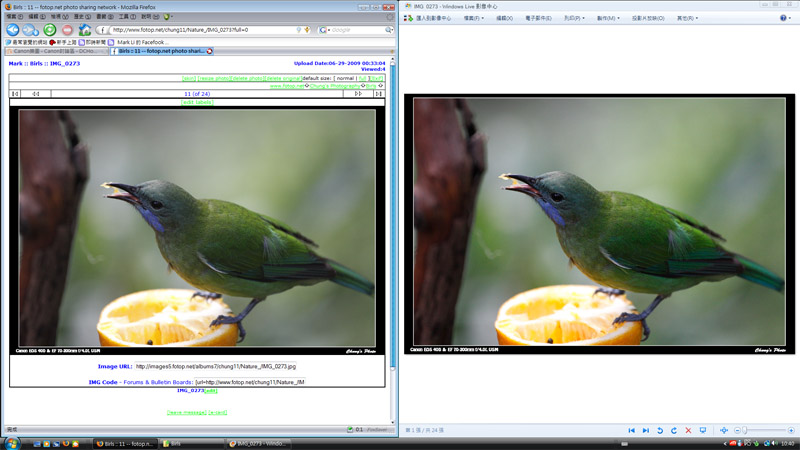Start Photo Gallery 投影片放映 slideshow
The width and height of the screenshot is (800, 450).
point(648,18)
